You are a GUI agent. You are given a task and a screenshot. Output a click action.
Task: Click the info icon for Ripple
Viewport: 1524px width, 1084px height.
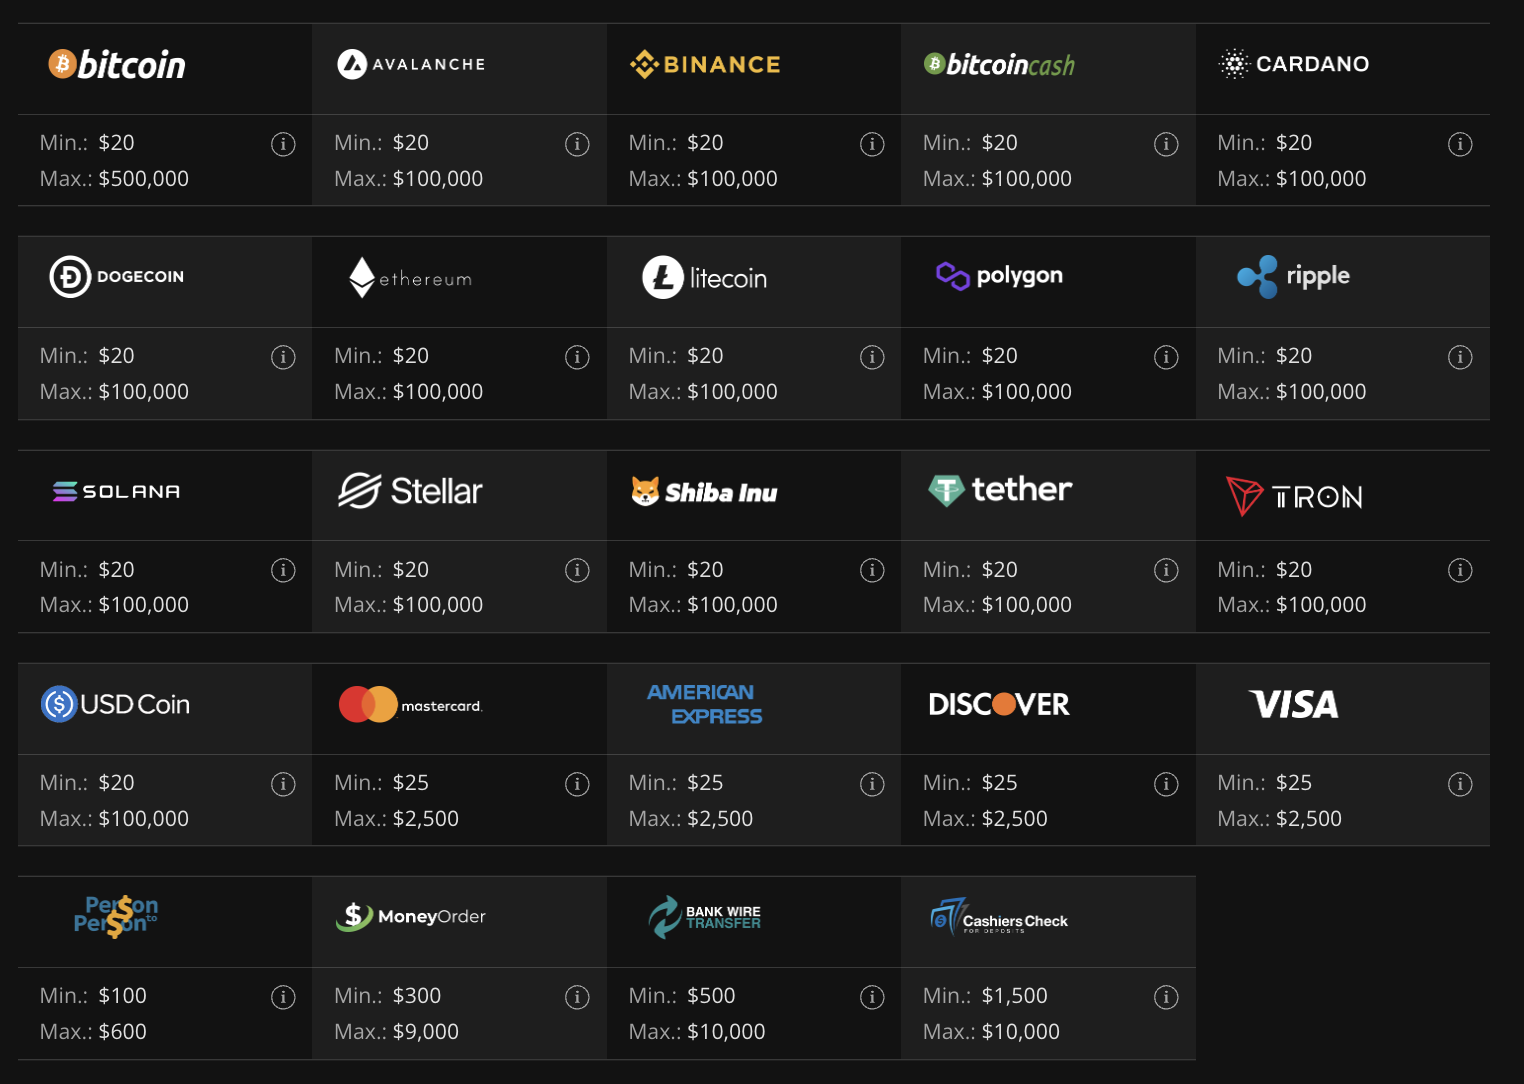(x=1460, y=357)
